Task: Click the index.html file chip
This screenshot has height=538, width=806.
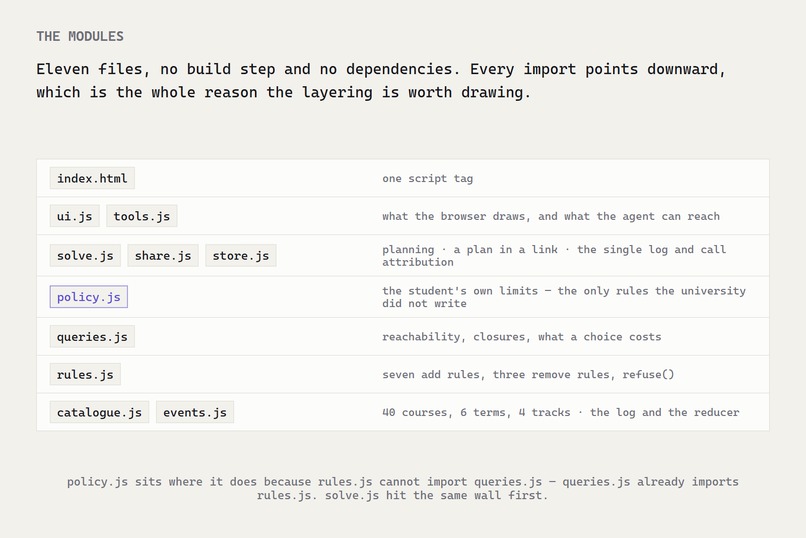Action: coord(92,178)
